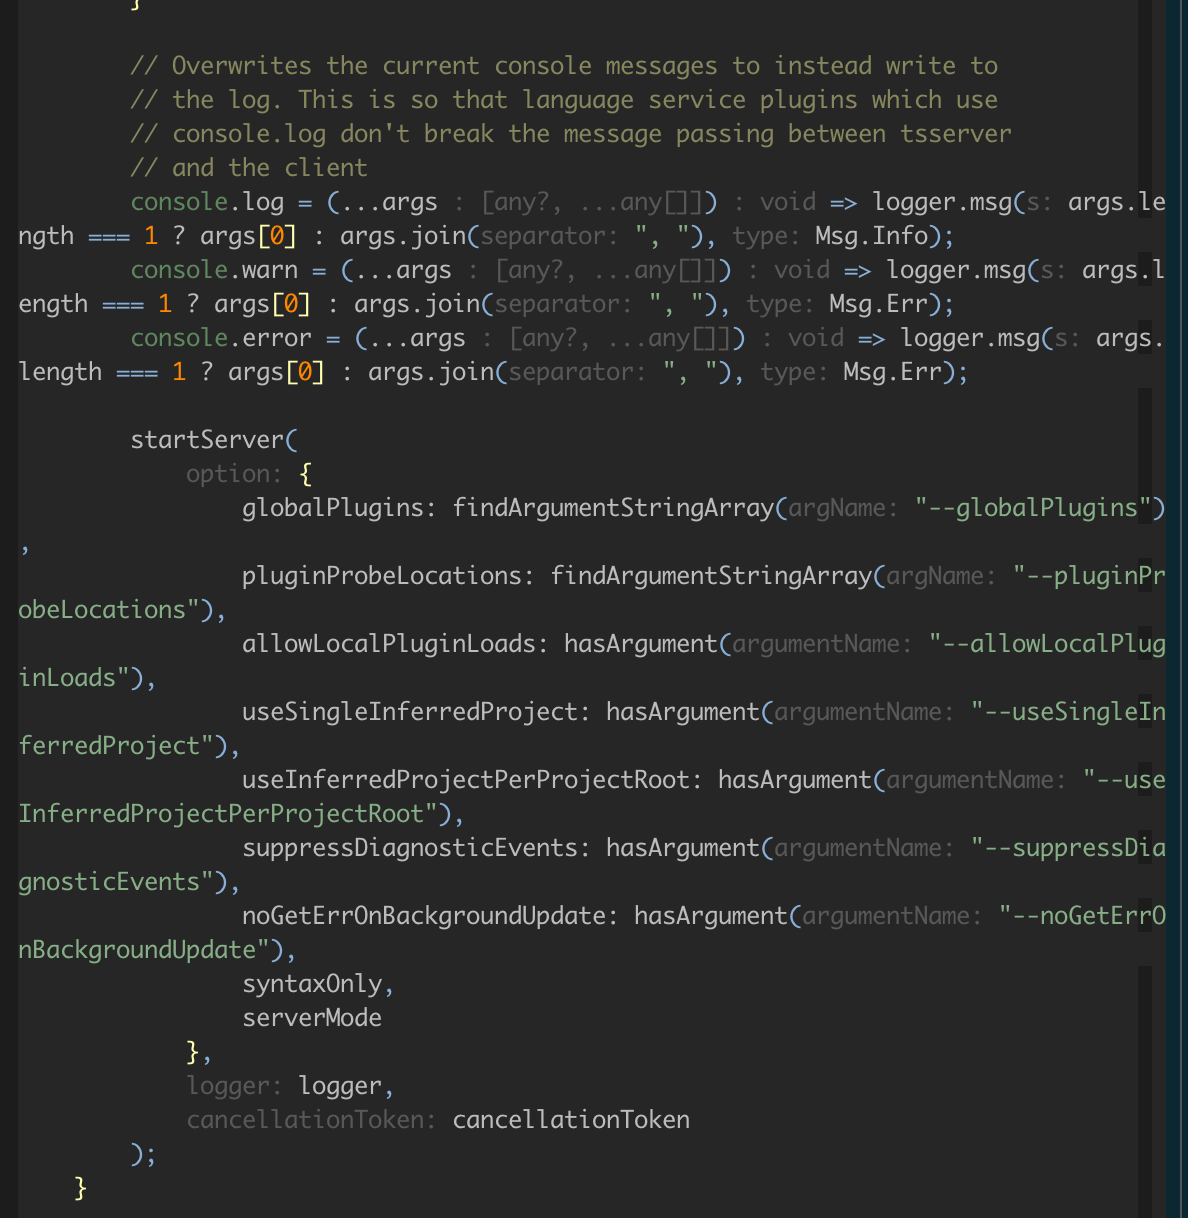The height and width of the screenshot is (1218, 1188).
Task: Click "hasArgument" on the allowLocalPluginLoads line
Action: 641,644
